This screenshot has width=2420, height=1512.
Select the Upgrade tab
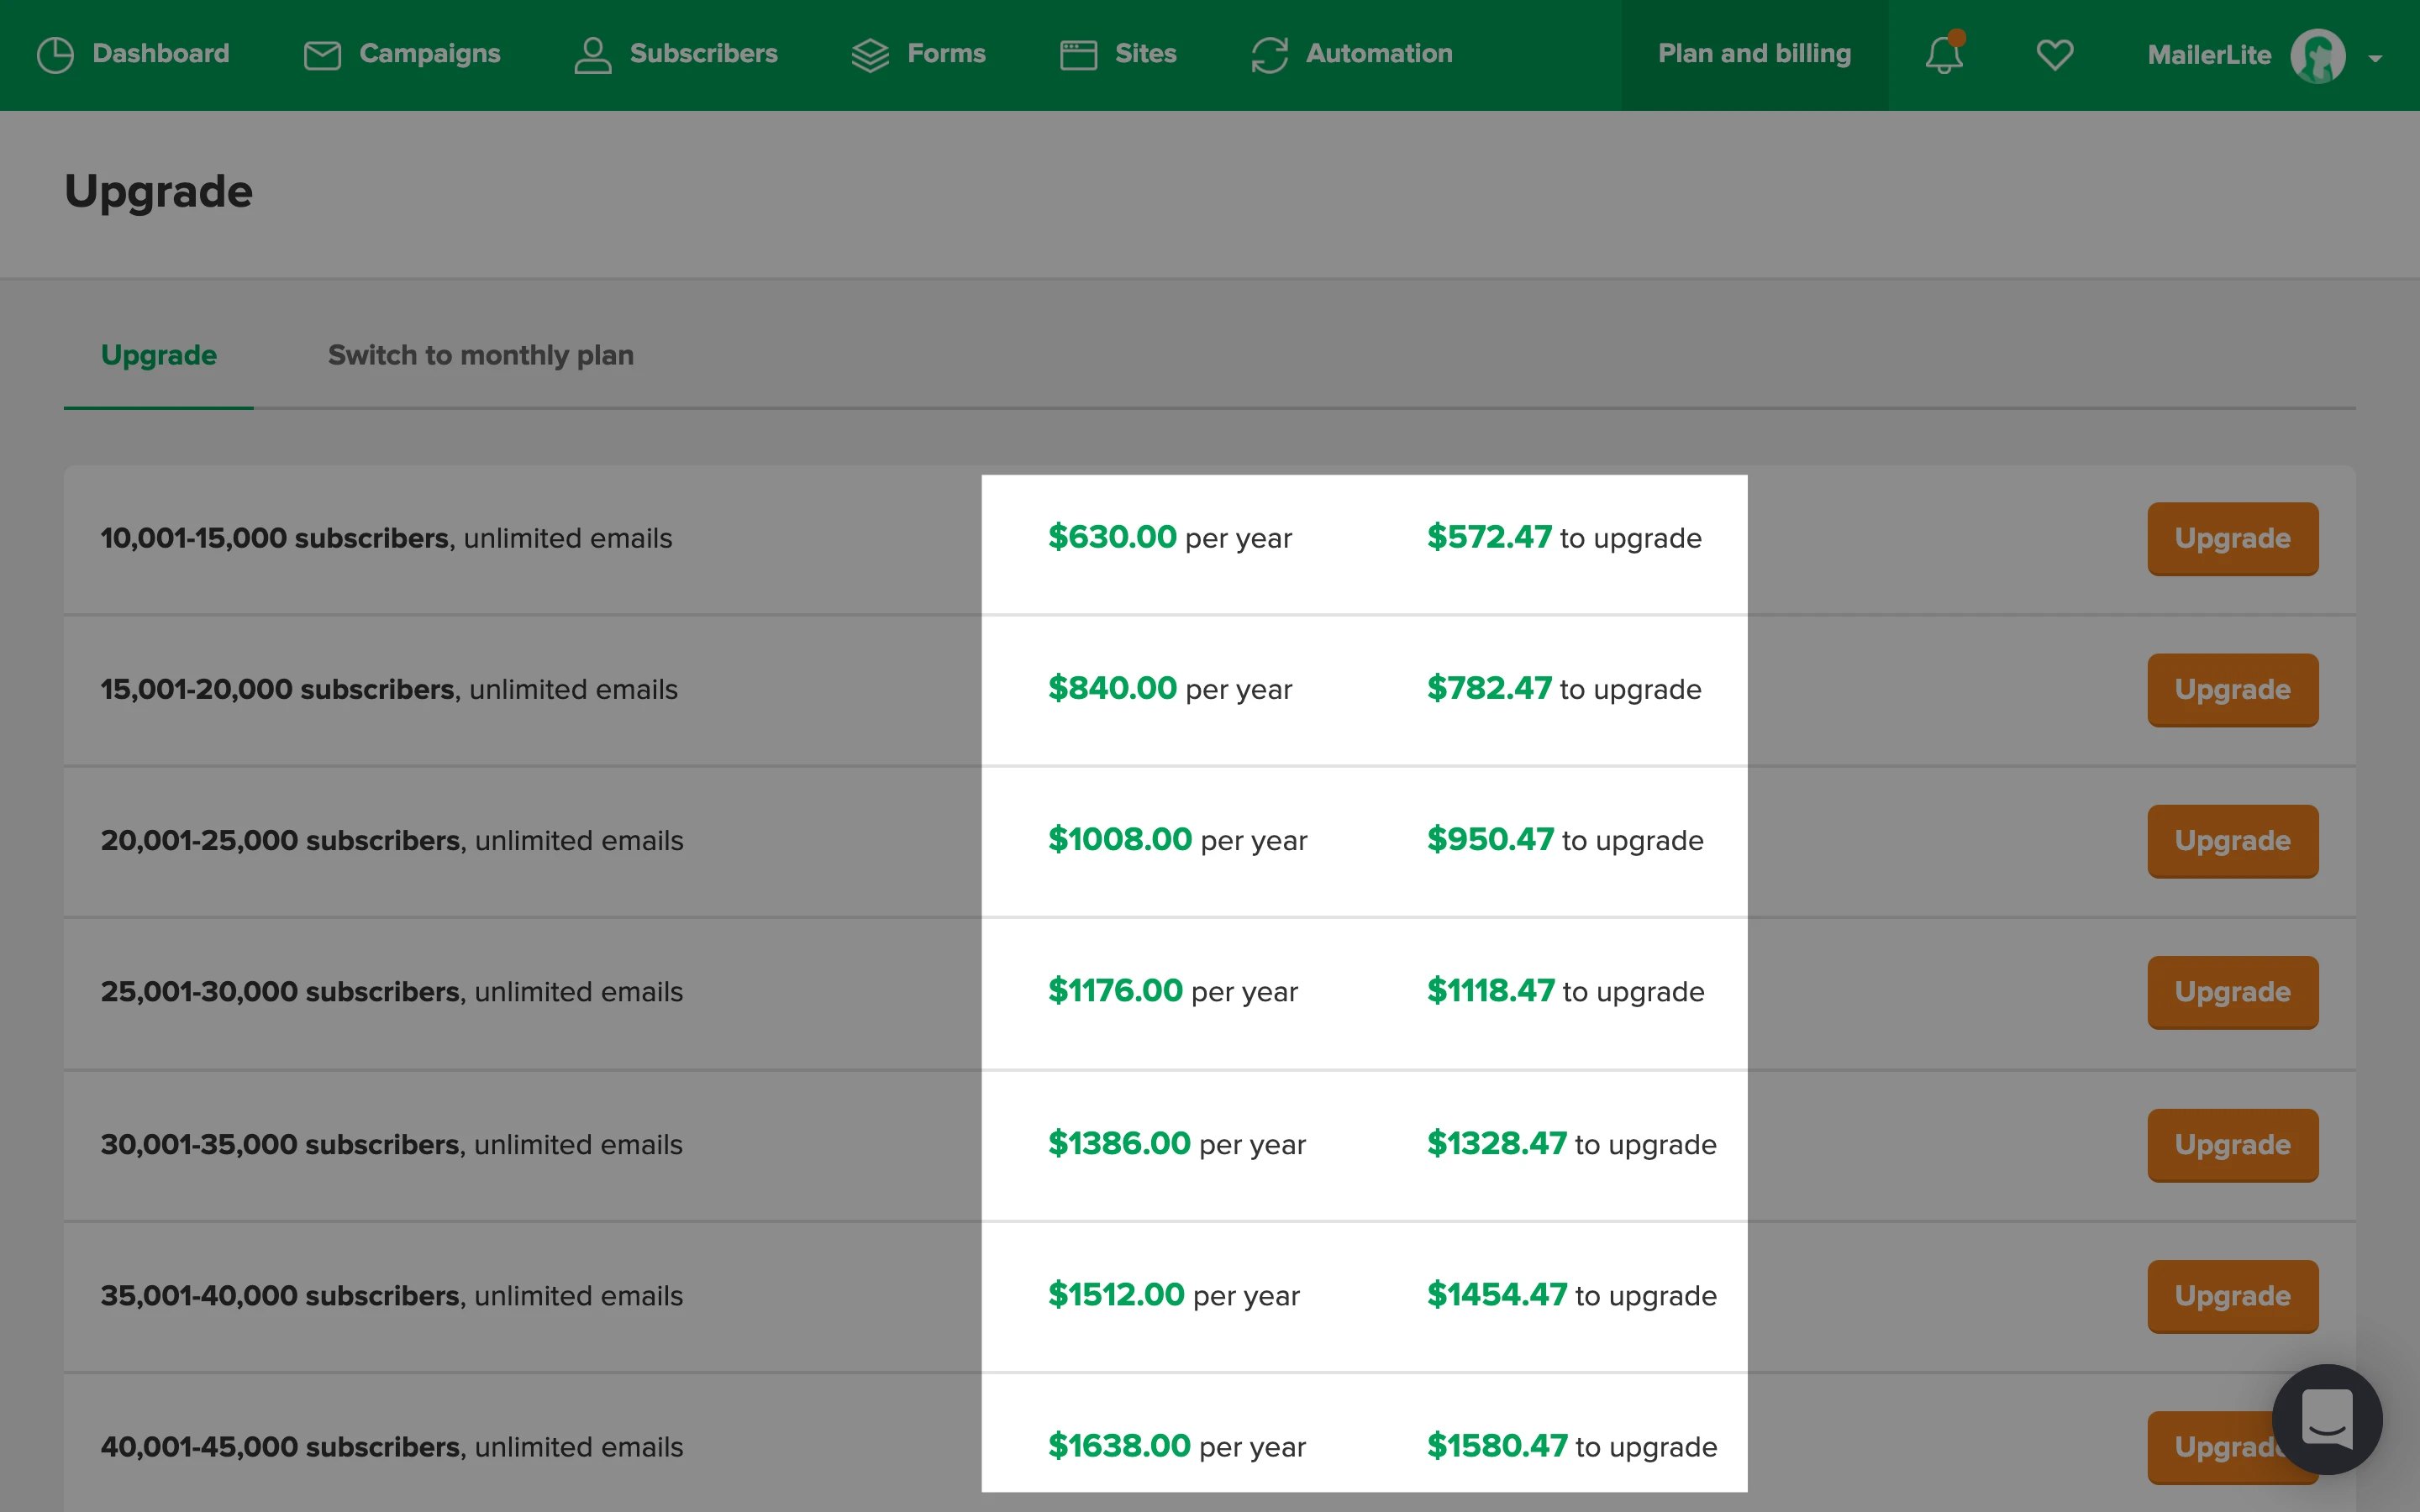pos(159,355)
